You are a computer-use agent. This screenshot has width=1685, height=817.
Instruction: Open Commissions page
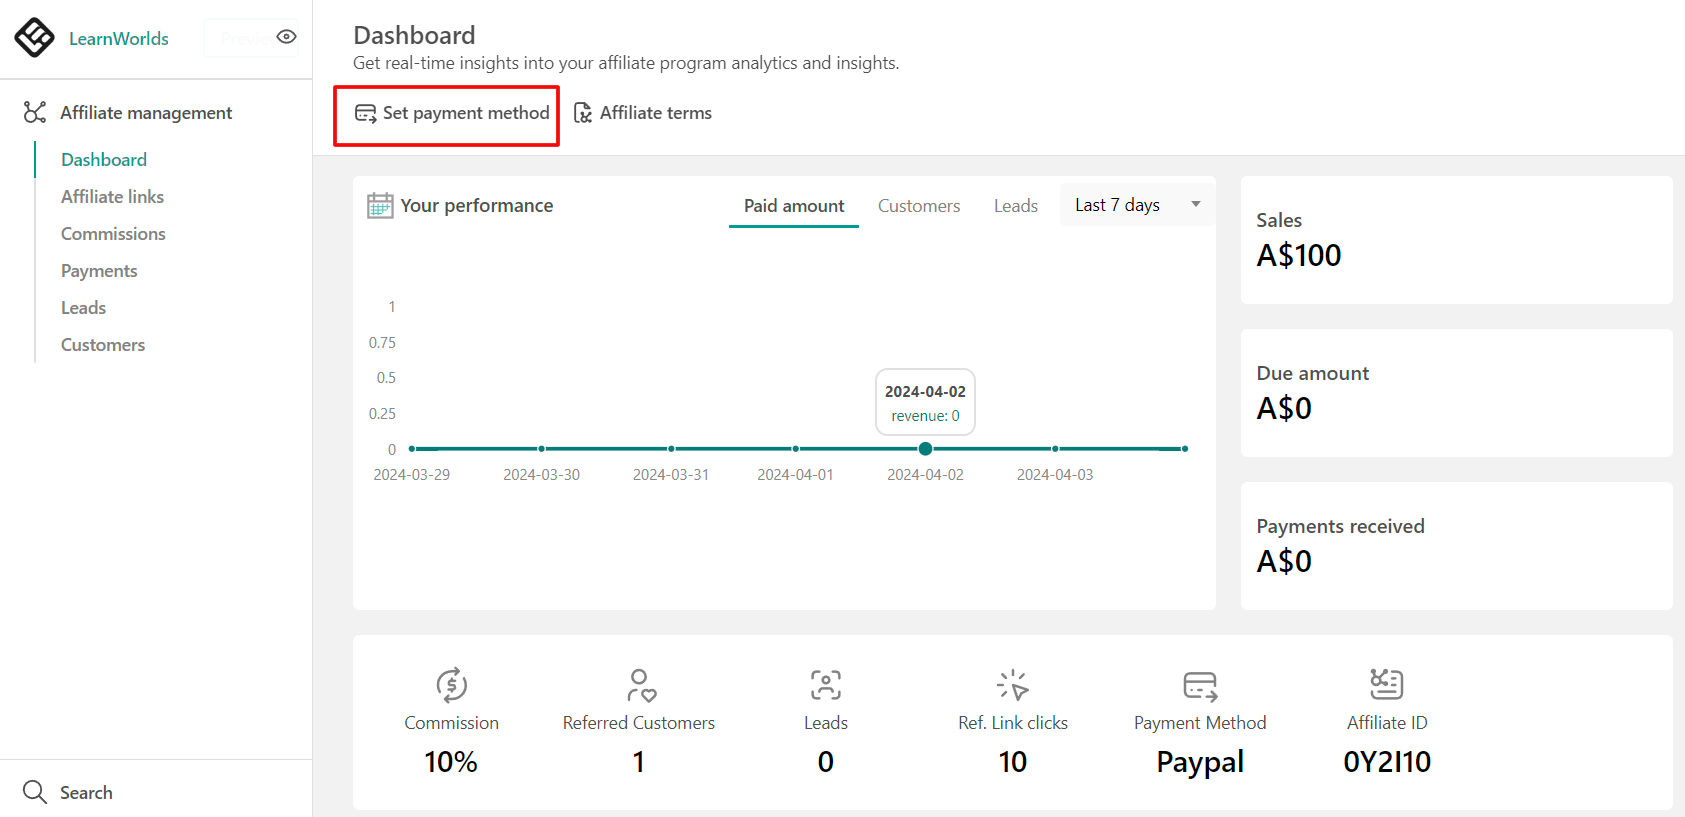(x=113, y=234)
